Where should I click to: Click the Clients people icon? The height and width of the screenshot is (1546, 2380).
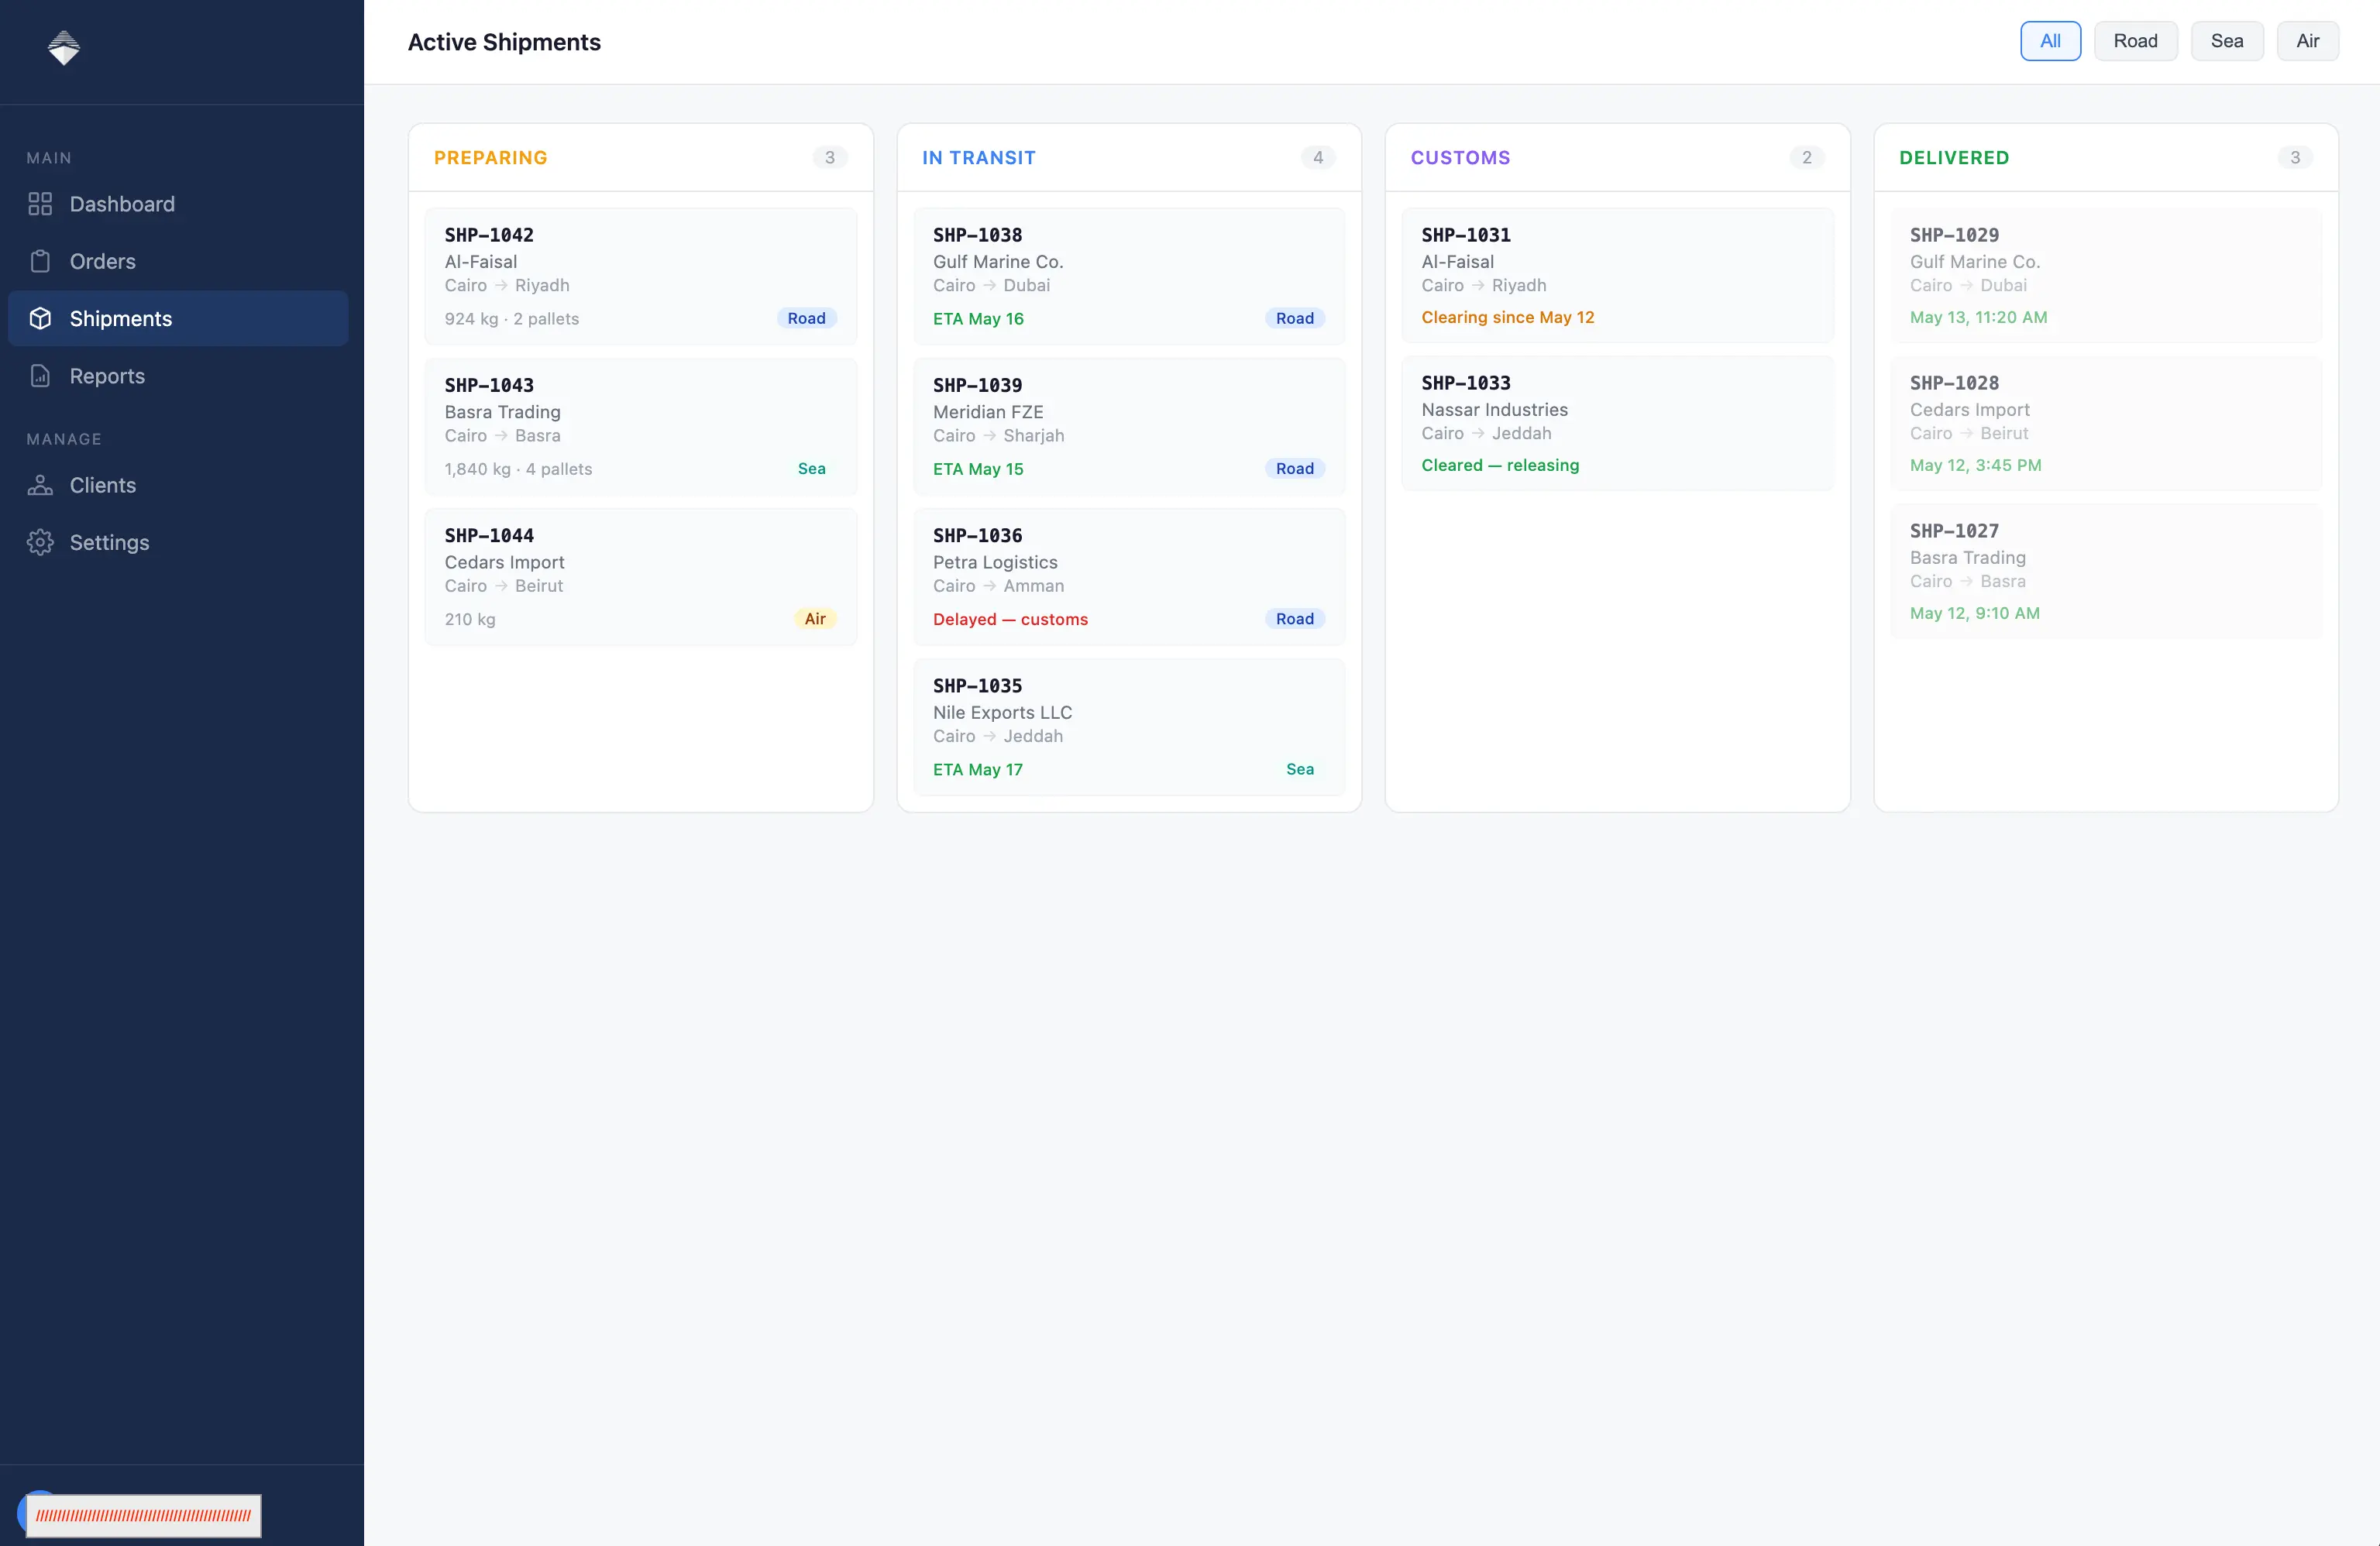[x=40, y=485]
